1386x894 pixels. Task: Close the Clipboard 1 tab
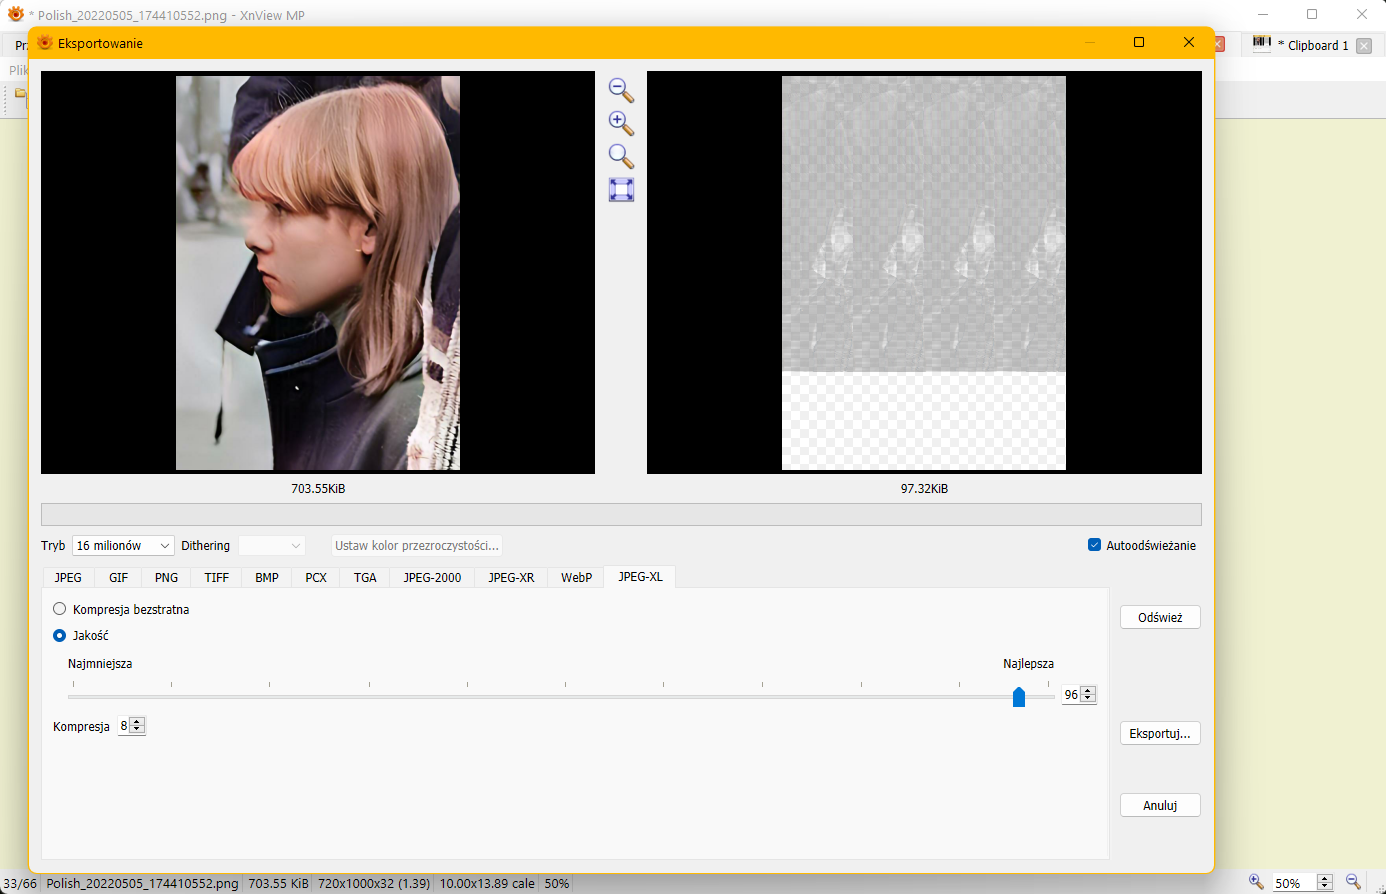[x=1364, y=46]
